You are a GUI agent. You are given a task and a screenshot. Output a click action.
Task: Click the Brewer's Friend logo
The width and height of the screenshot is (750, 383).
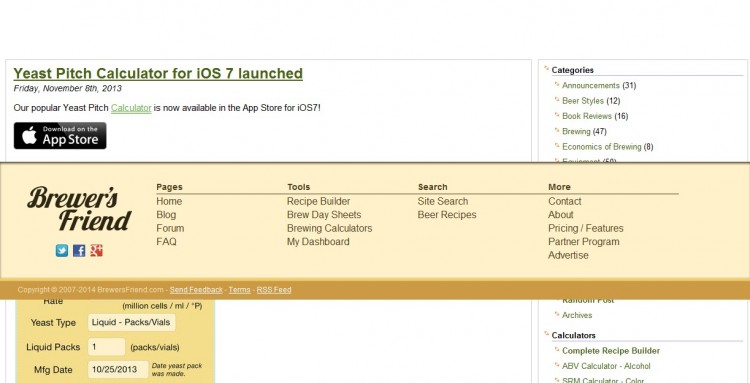point(79,208)
